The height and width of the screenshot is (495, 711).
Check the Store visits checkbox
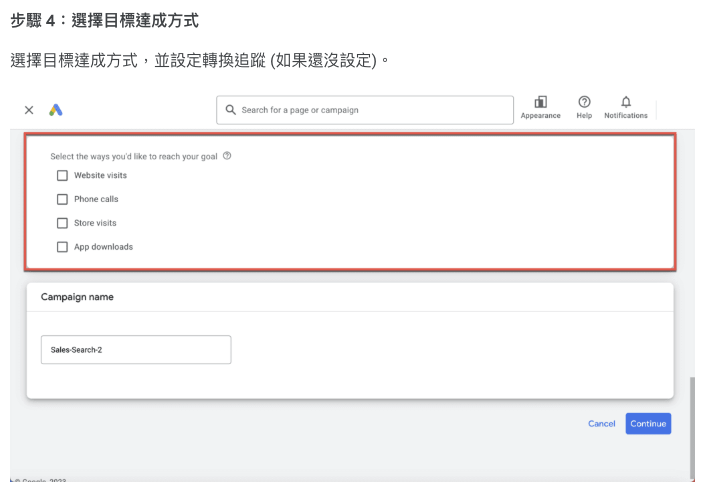pyautogui.click(x=62, y=223)
